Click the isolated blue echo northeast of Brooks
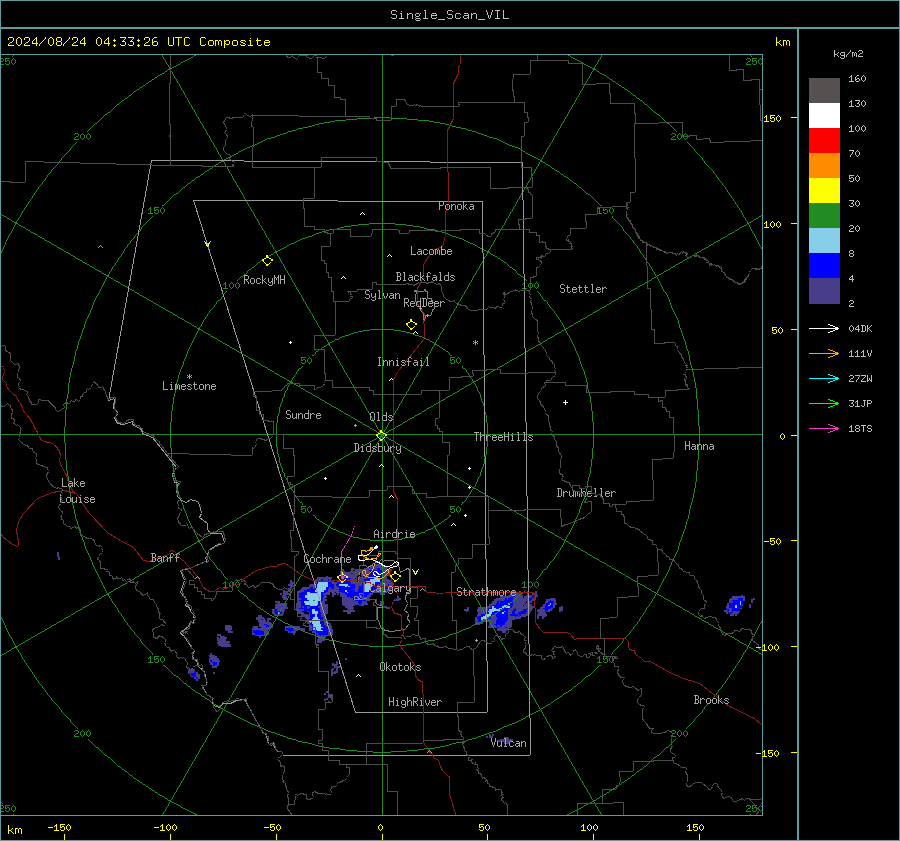 [735, 605]
